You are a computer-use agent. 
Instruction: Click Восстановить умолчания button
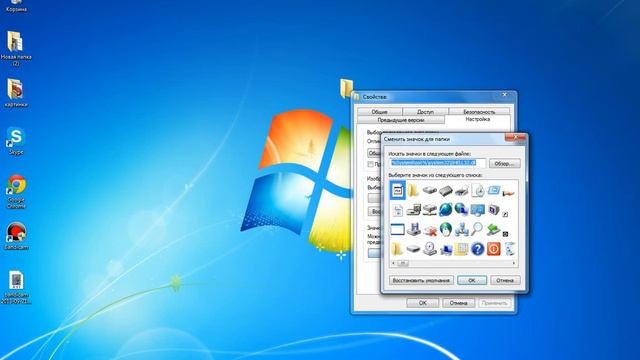pos(421,280)
